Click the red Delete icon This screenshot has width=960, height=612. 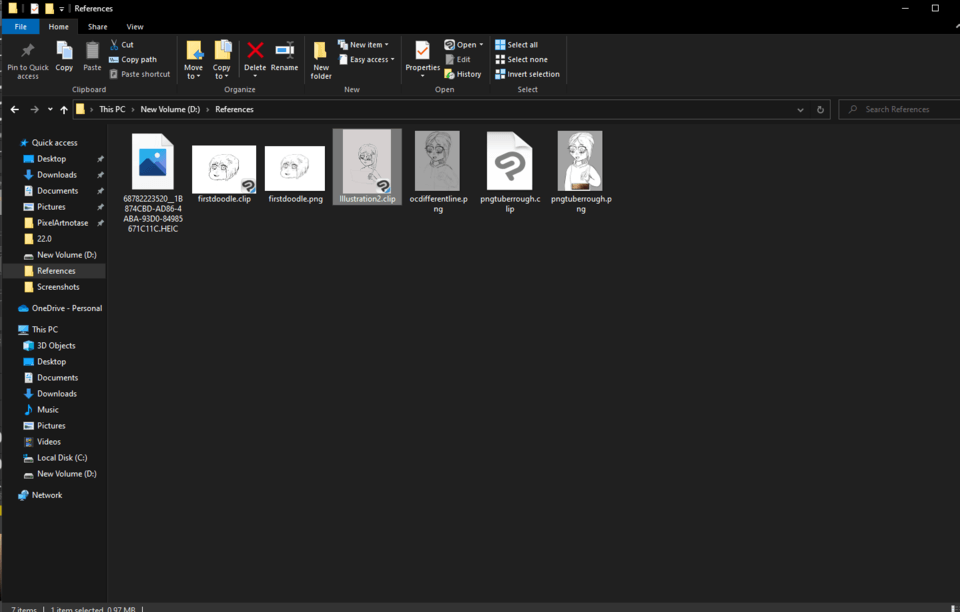click(x=255, y=52)
